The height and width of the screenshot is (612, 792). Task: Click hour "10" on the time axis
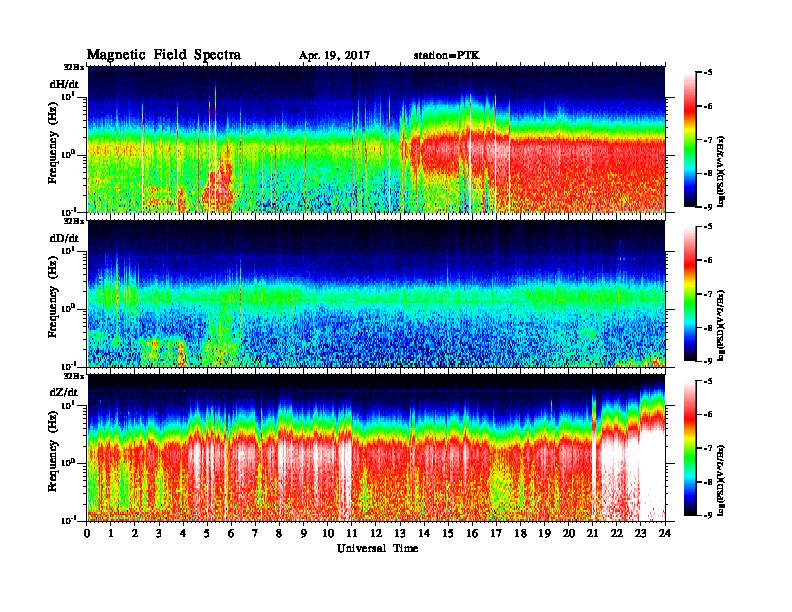pyautogui.click(x=328, y=534)
